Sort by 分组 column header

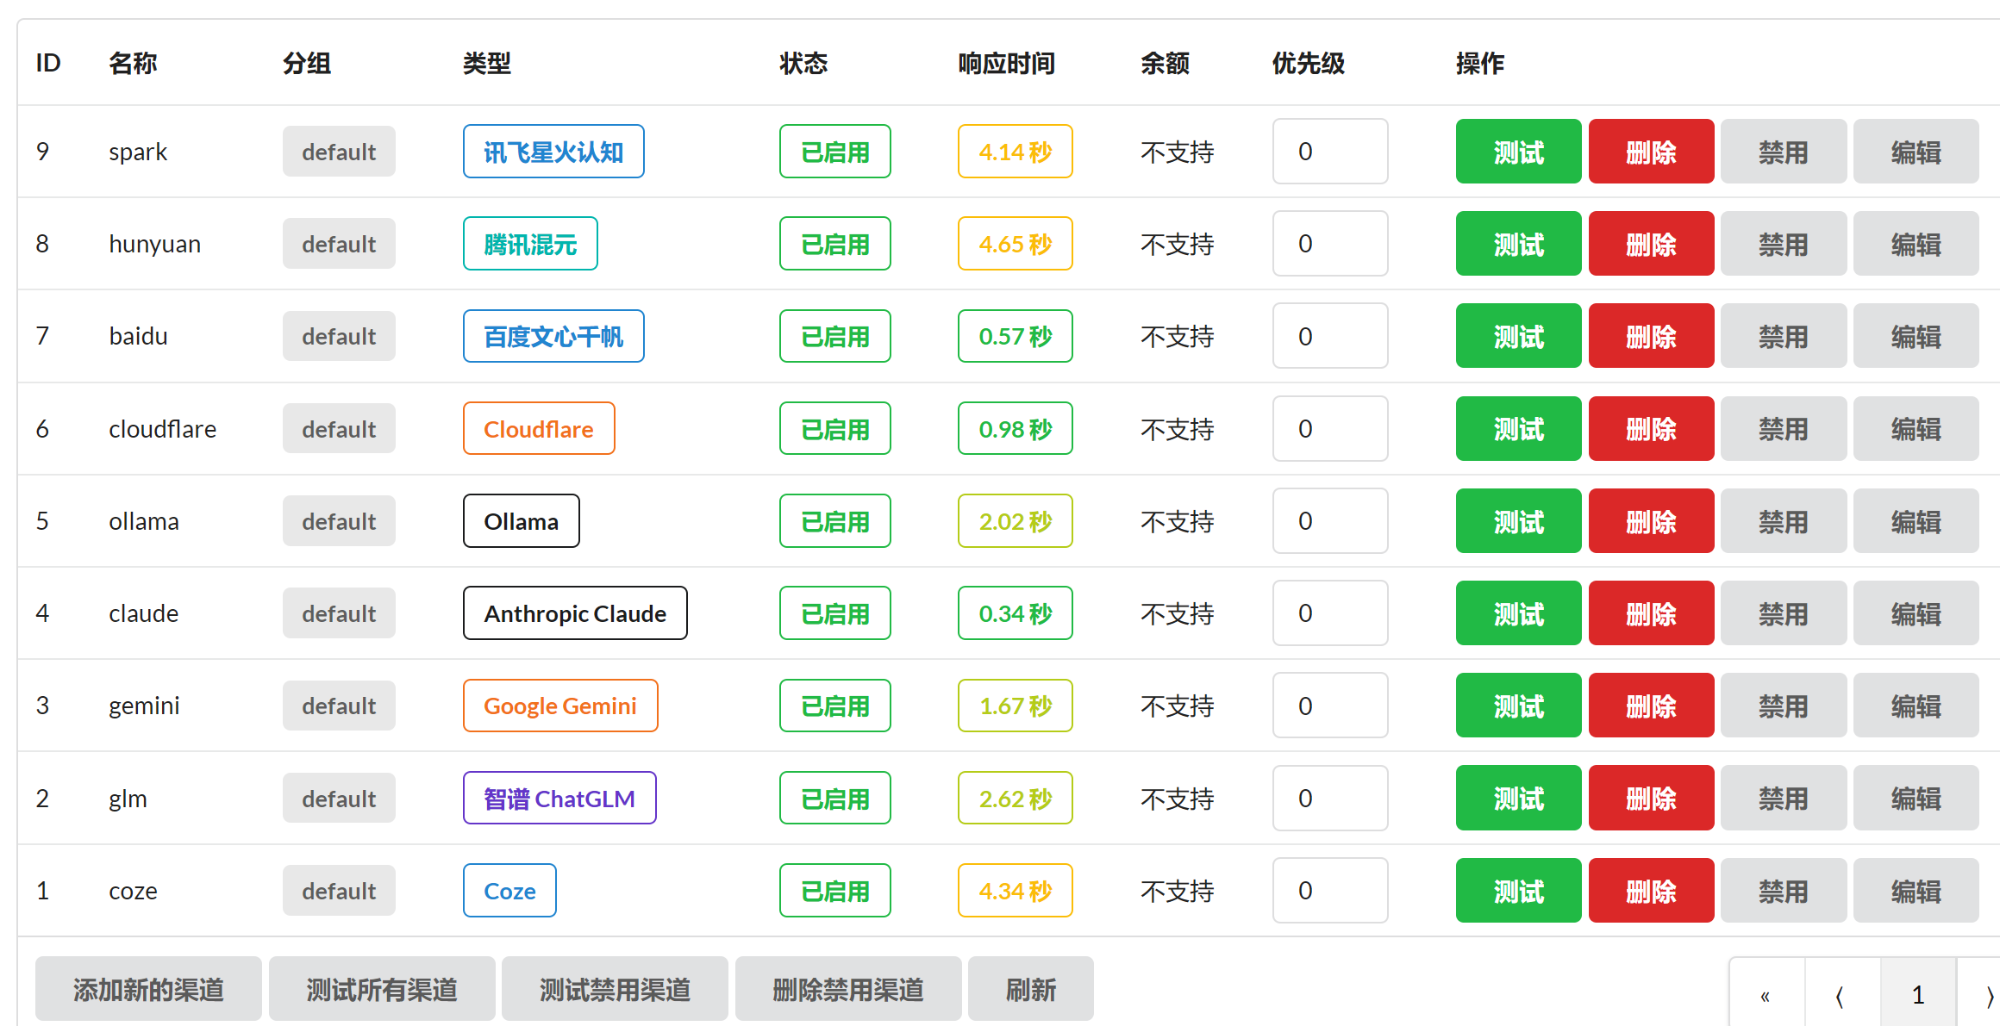point(307,63)
